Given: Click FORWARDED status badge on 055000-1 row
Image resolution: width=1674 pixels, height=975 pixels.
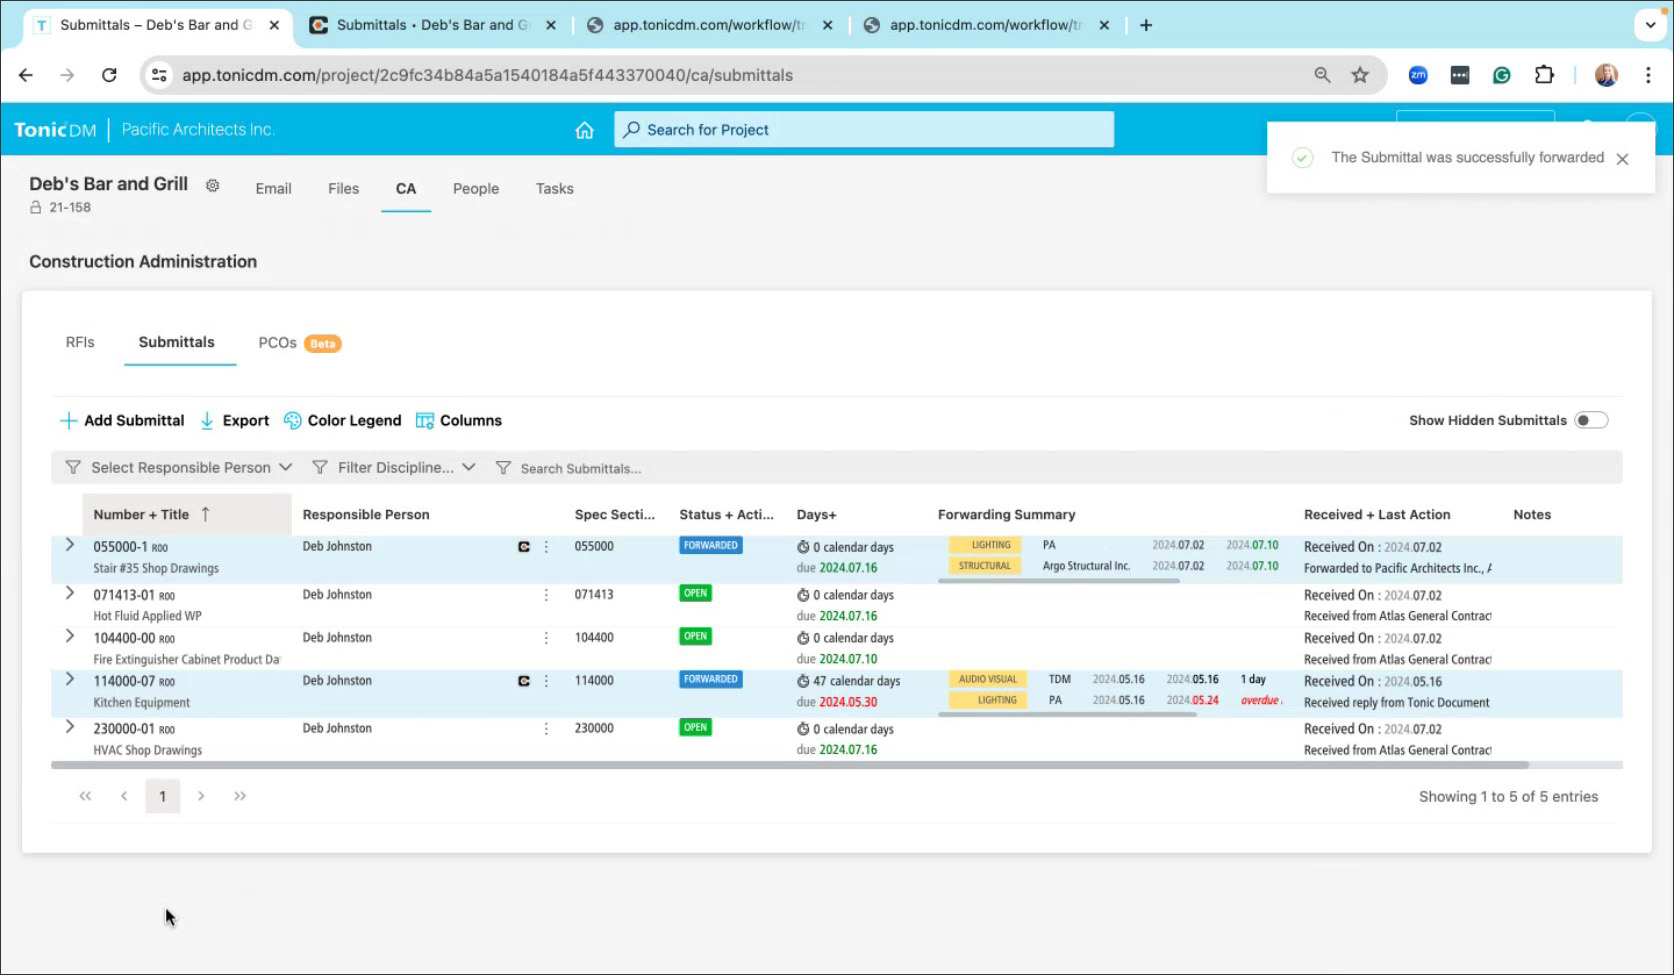Looking at the screenshot, I should (711, 546).
